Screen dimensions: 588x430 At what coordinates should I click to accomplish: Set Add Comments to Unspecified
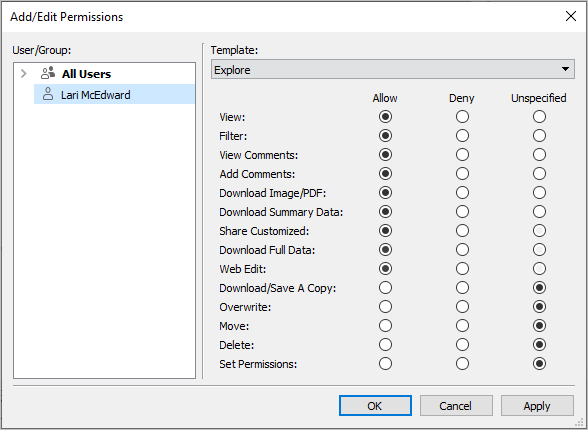[539, 174]
